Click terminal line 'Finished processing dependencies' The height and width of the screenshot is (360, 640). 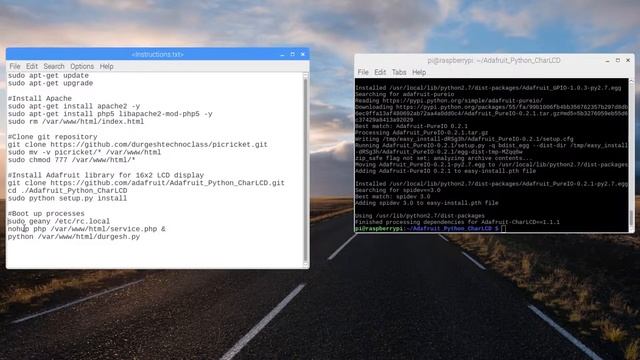coord(458,222)
